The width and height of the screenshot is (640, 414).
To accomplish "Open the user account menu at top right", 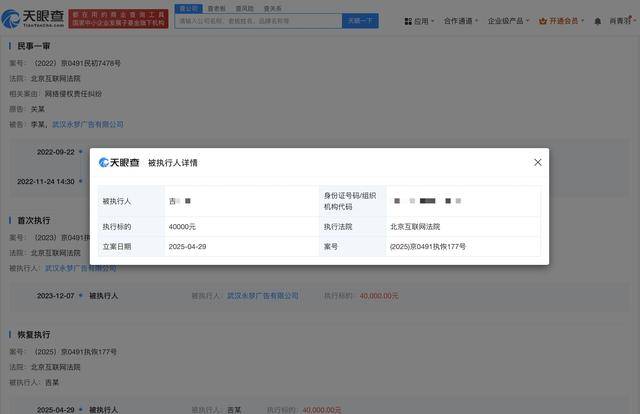I will coord(622,21).
